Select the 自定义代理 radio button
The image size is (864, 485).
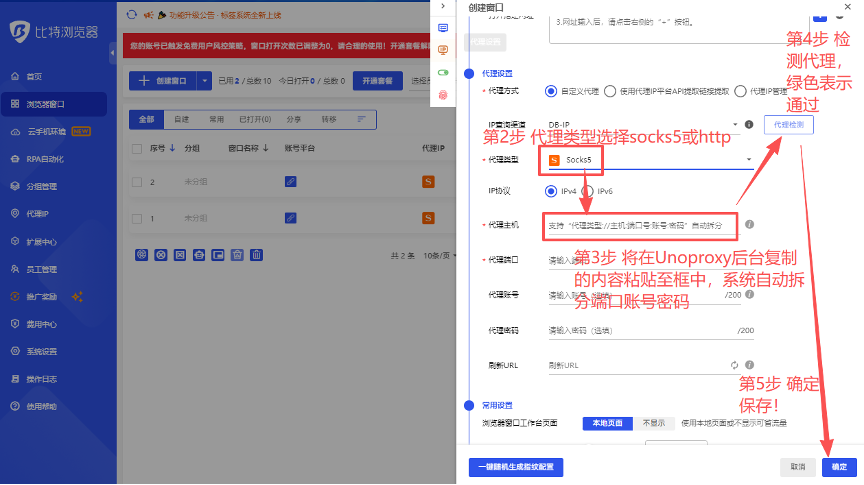(551, 91)
